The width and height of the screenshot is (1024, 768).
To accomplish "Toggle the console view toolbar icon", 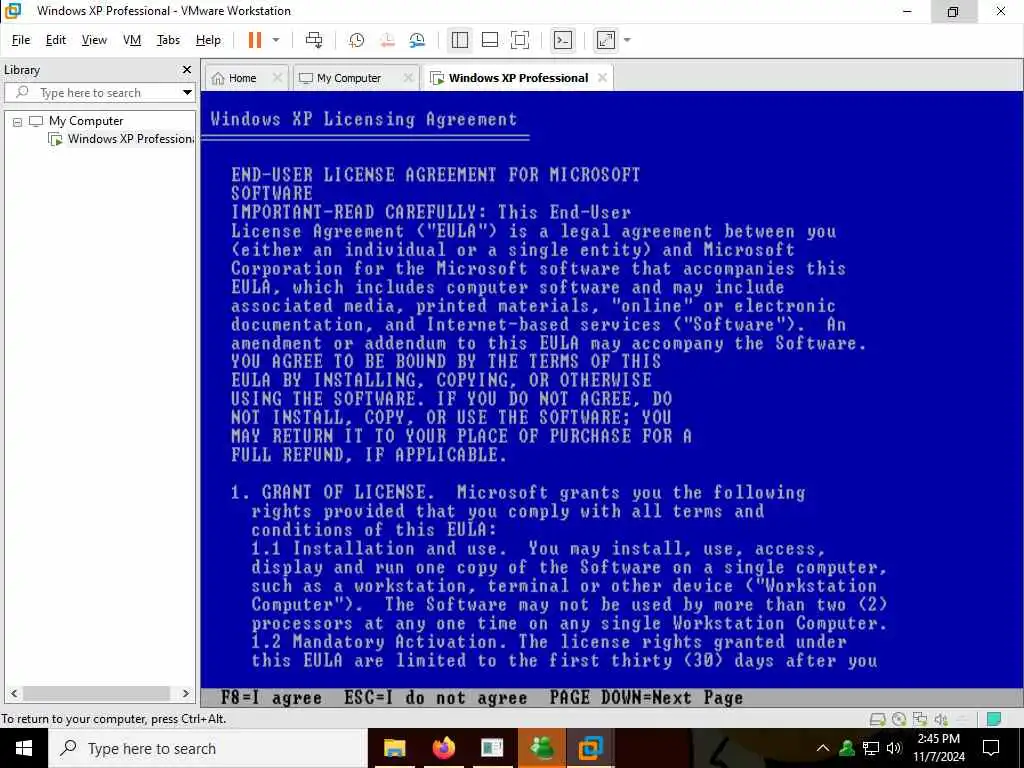I will pos(562,40).
